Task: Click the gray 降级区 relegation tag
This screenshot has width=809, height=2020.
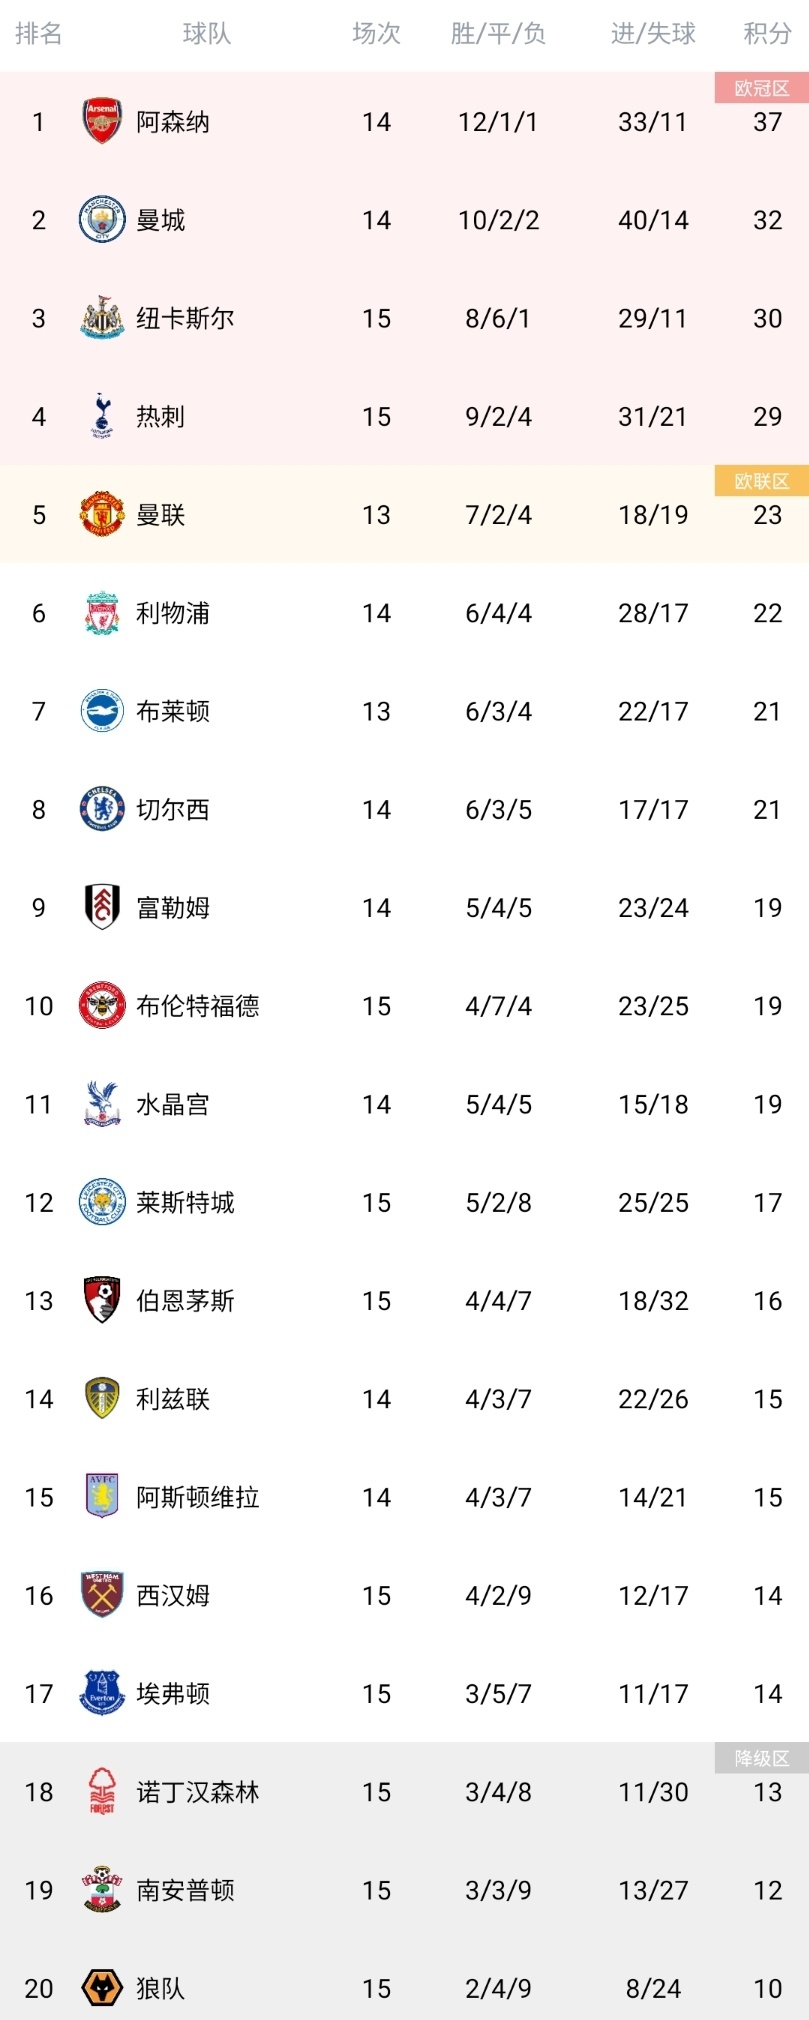Action: [762, 1758]
